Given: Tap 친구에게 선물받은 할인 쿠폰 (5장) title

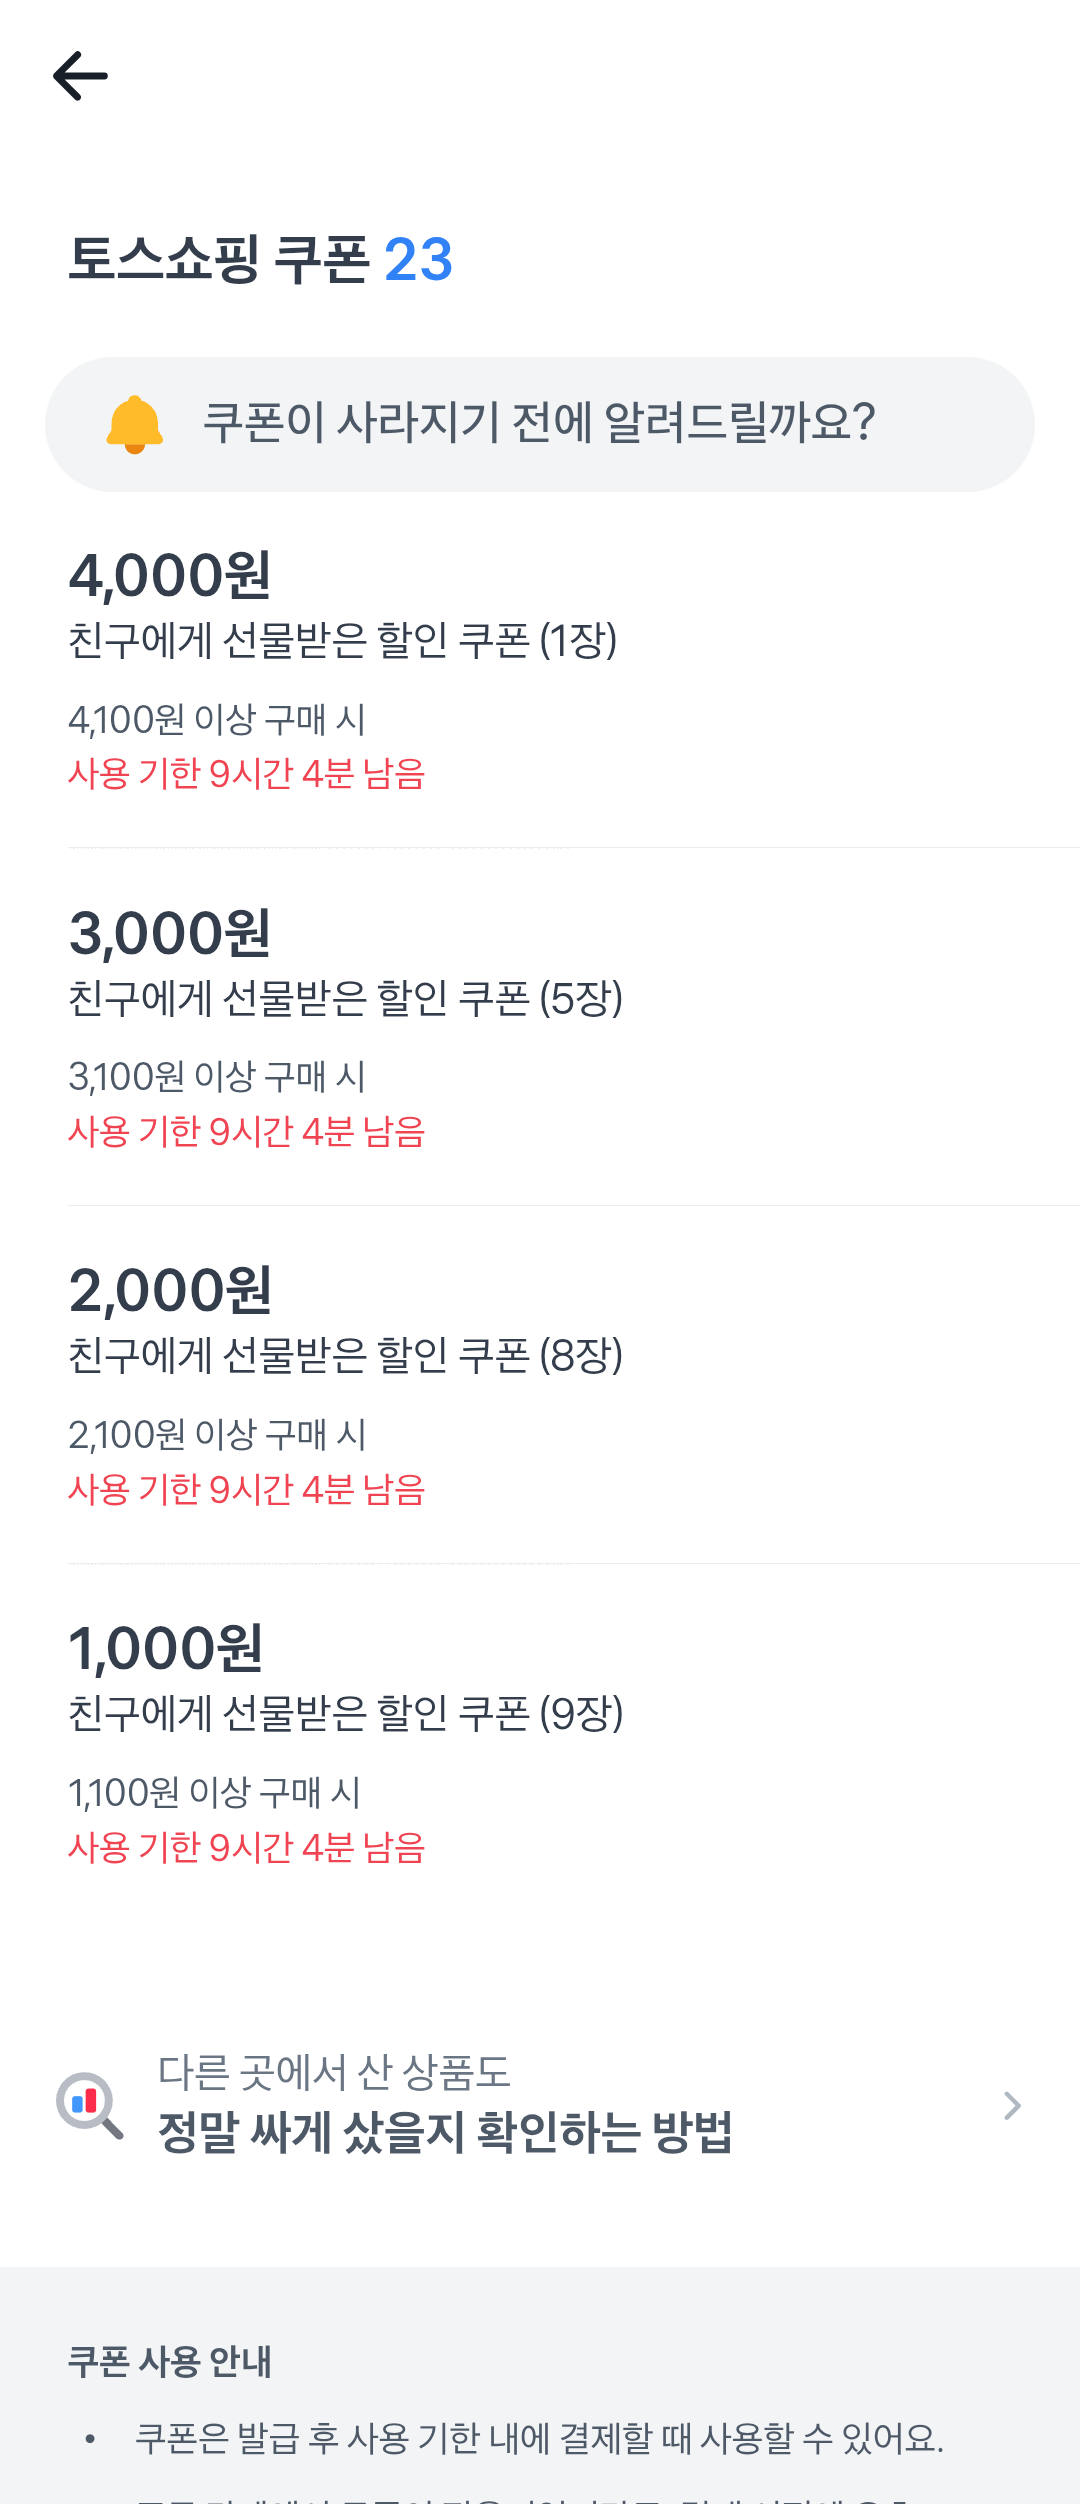Looking at the screenshot, I should click(x=345, y=998).
